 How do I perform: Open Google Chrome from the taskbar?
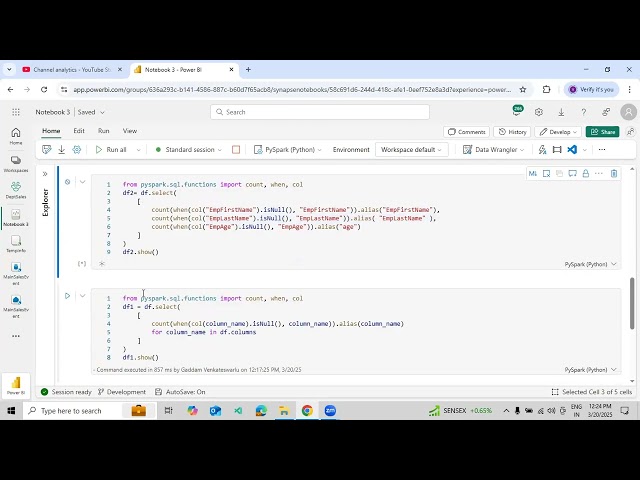click(307, 411)
